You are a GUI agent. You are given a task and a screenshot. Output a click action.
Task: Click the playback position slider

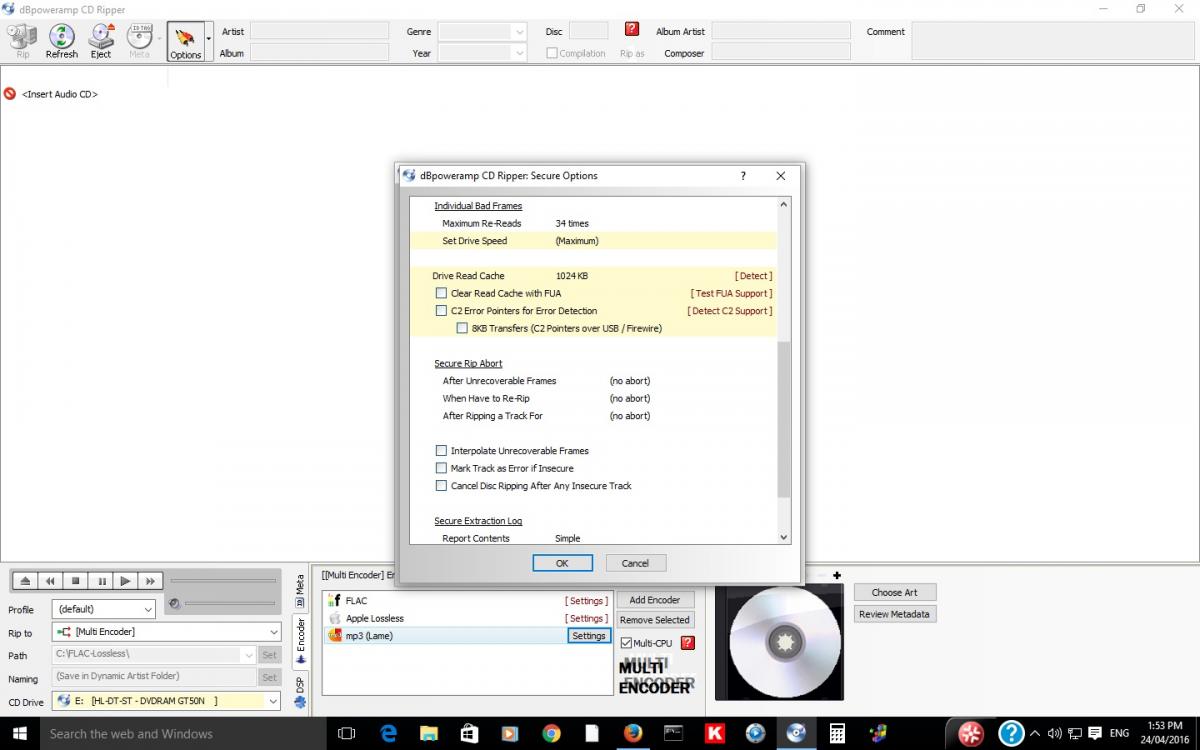coord(223,581)
